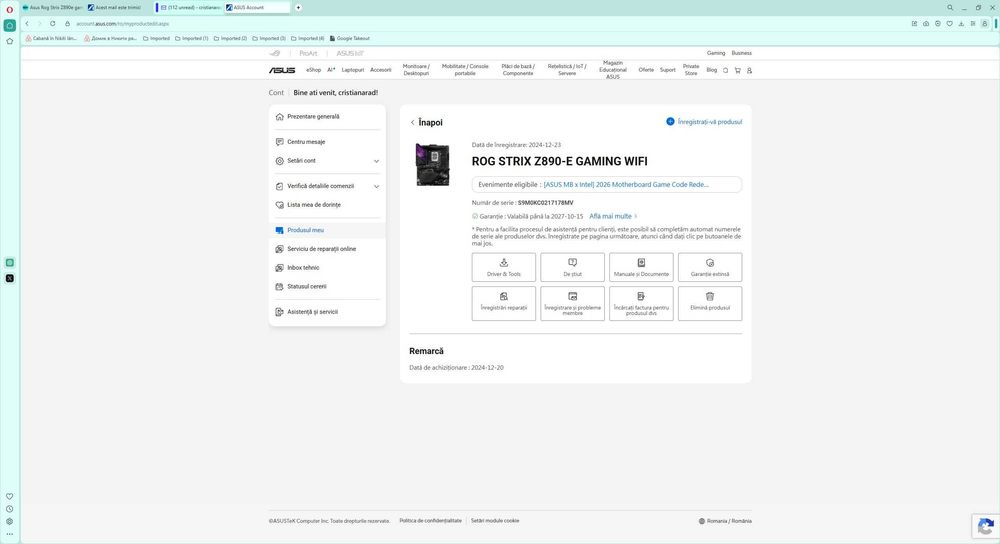Open Manuale și Documente tile
Viewport: 1000px width, 544px height.
(641, 267)
